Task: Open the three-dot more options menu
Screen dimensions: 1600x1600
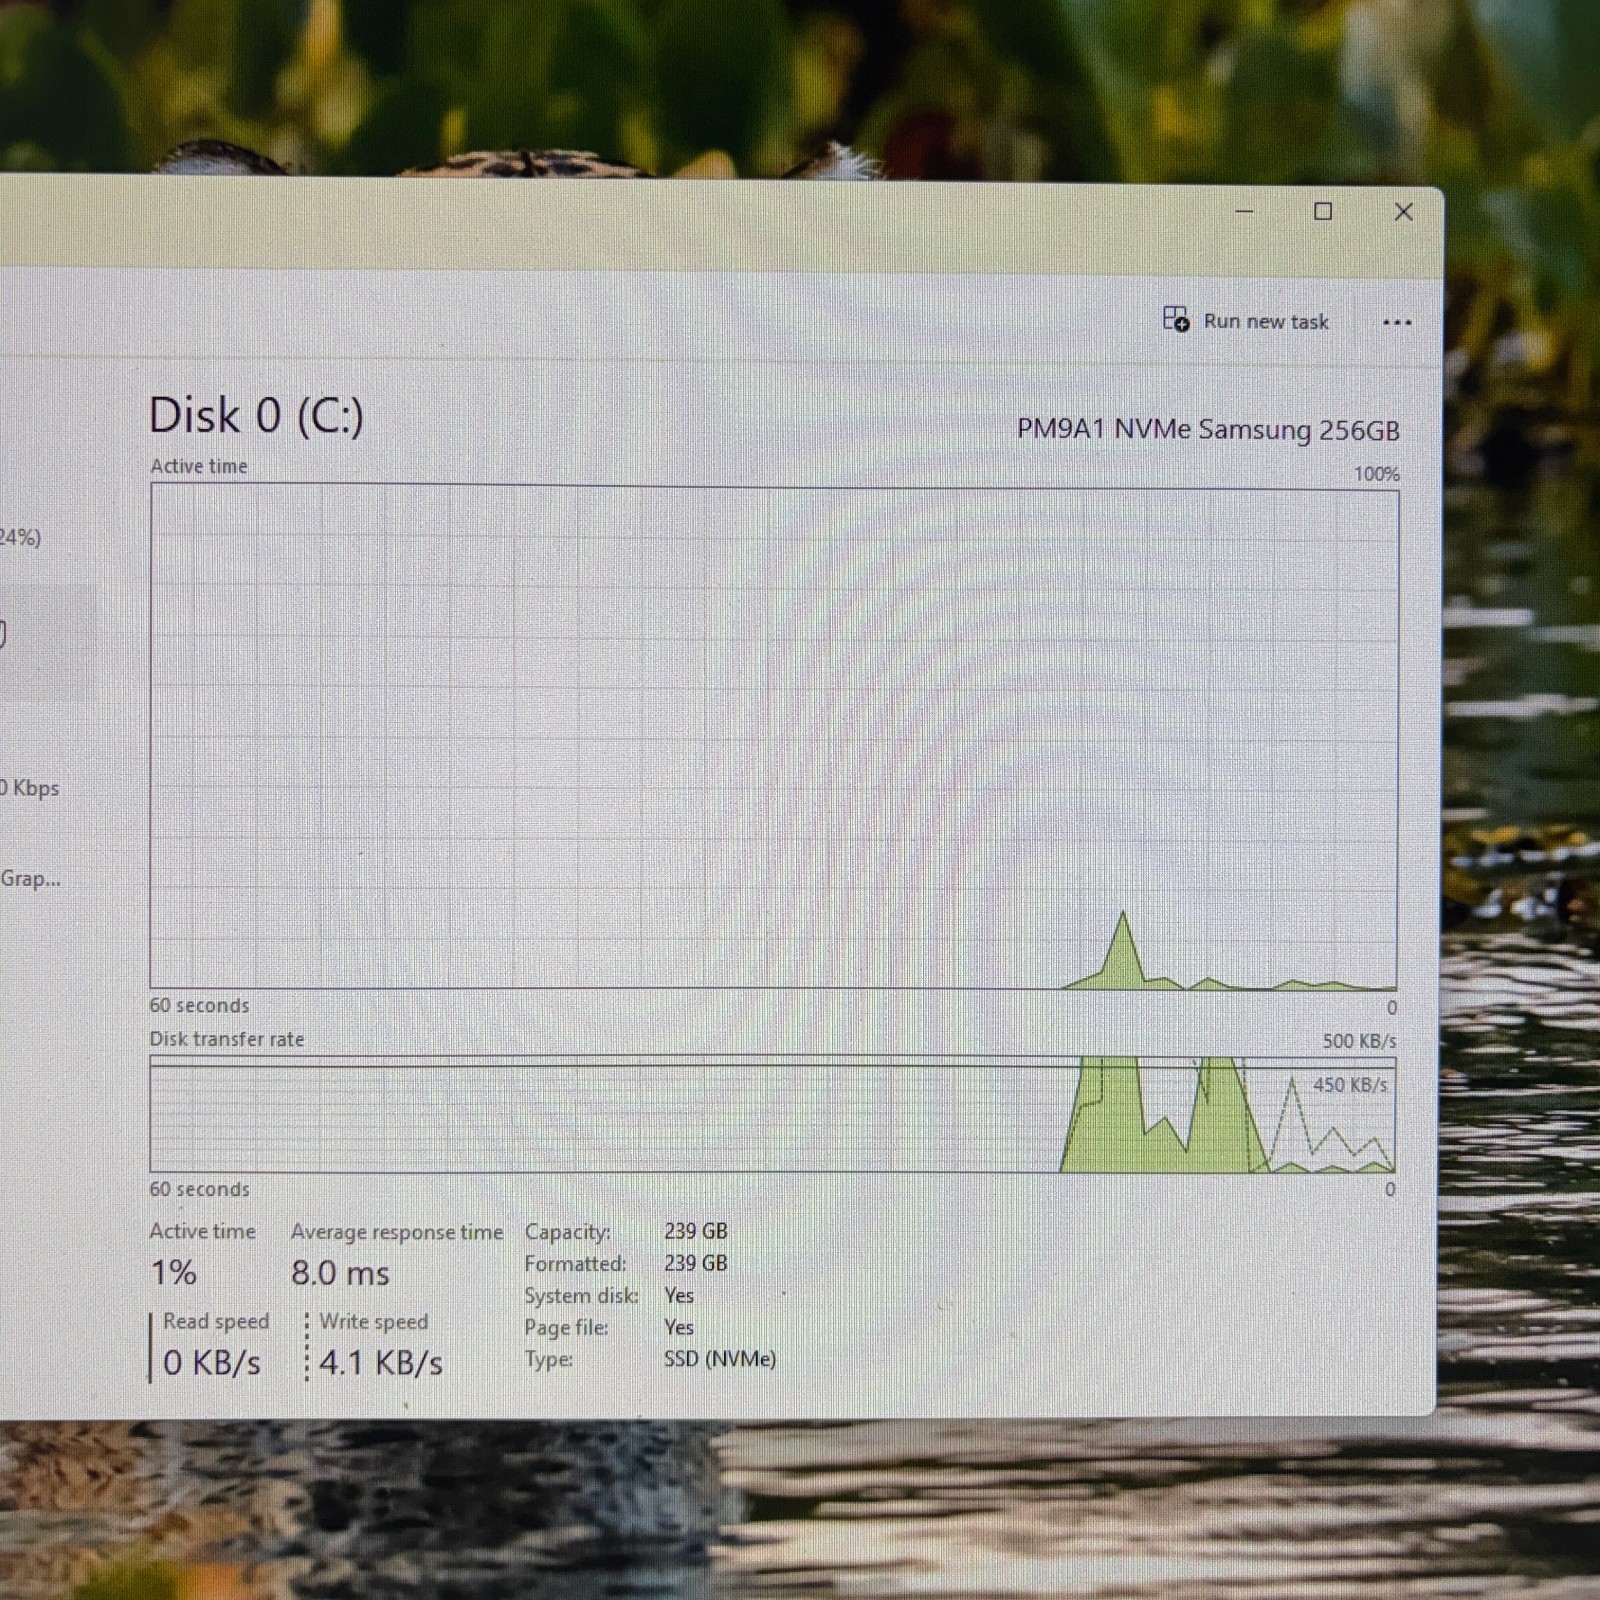Action: (x=1397, y=322)
